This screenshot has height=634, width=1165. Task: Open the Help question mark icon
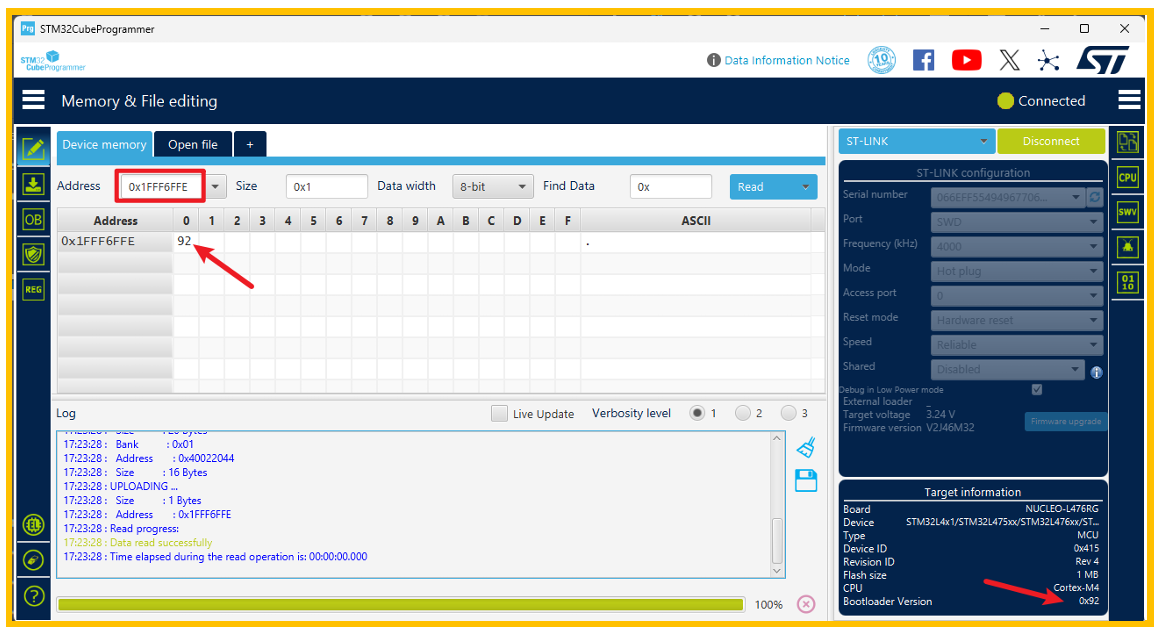[x=33, y=596]
